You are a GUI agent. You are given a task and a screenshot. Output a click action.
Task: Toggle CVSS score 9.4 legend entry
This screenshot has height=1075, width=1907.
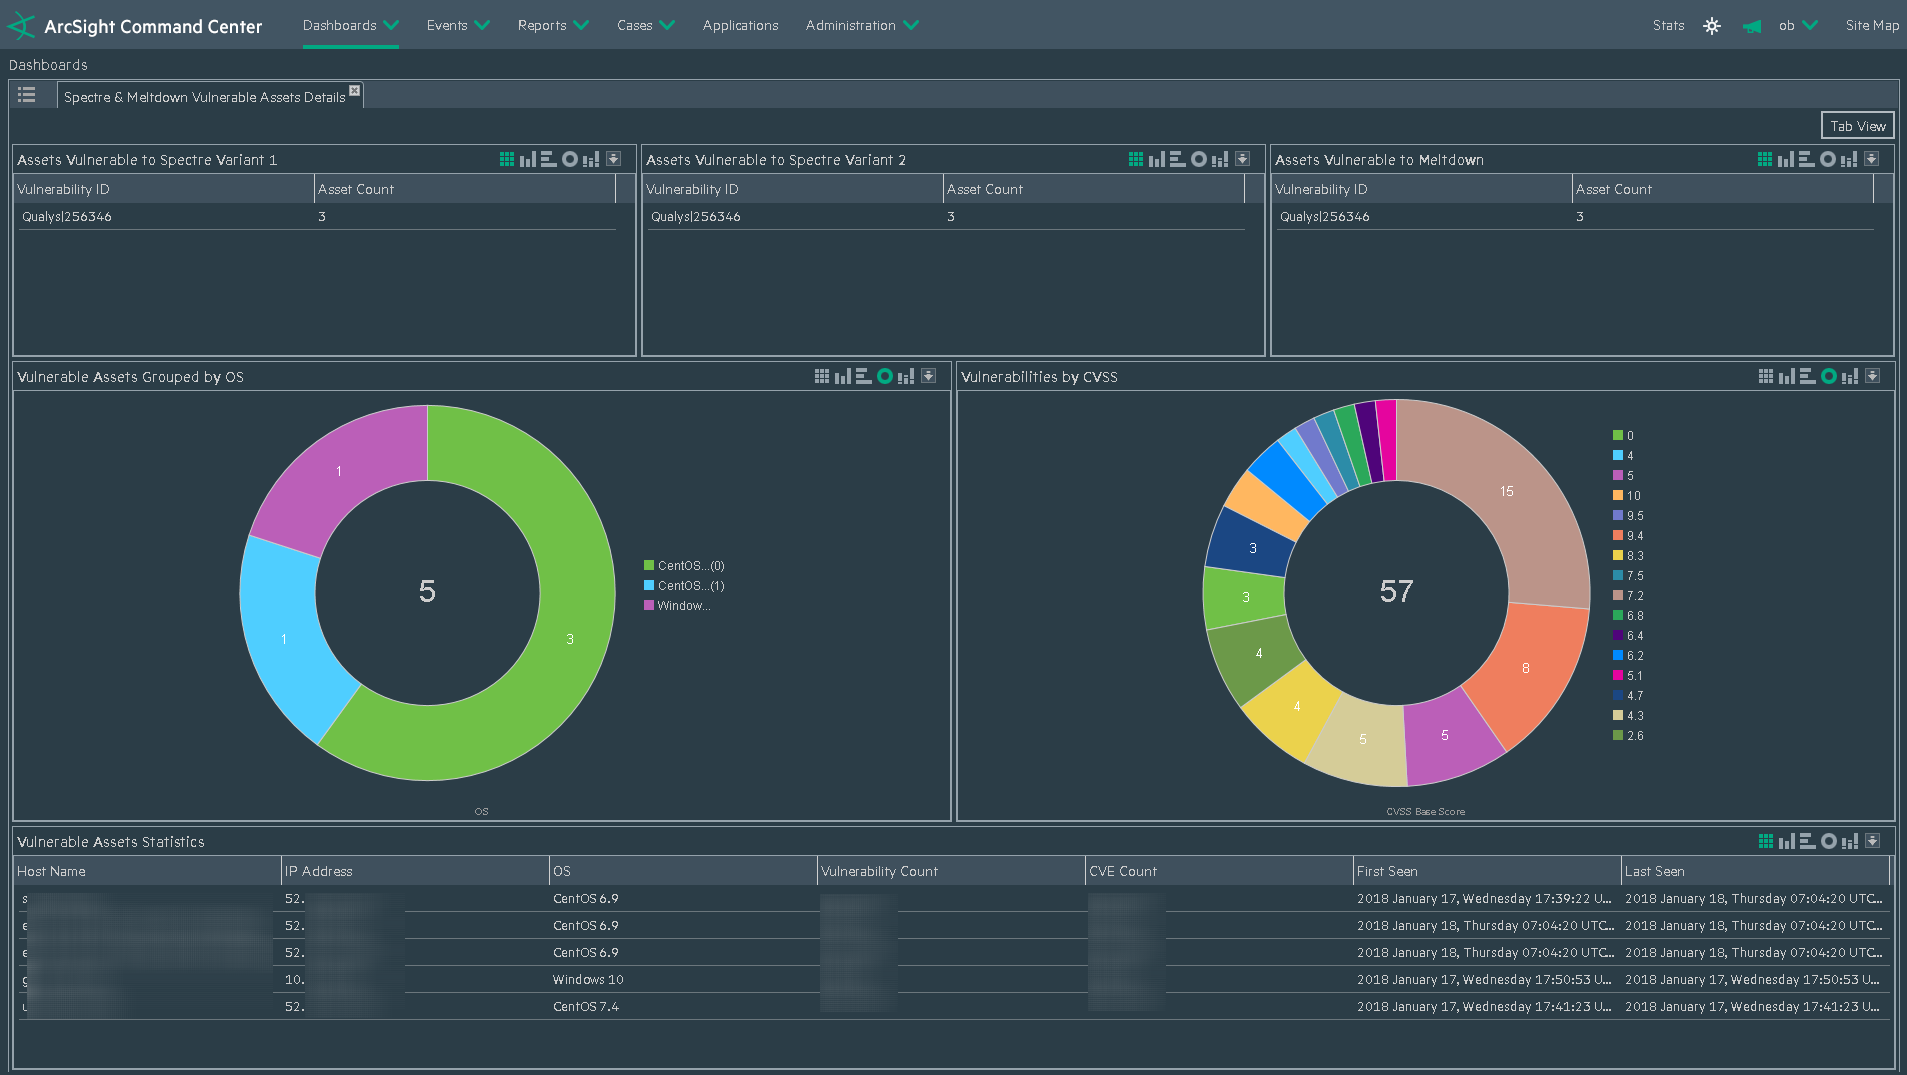tap(1634, 536)
